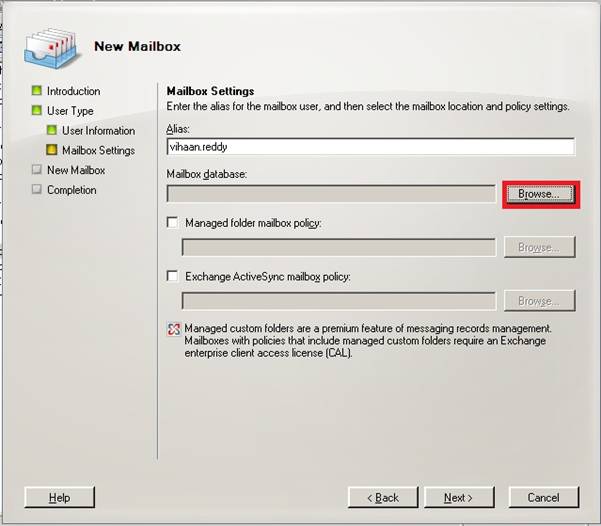
Task: Click the gray Completion step icon
Action: point(37,189)
